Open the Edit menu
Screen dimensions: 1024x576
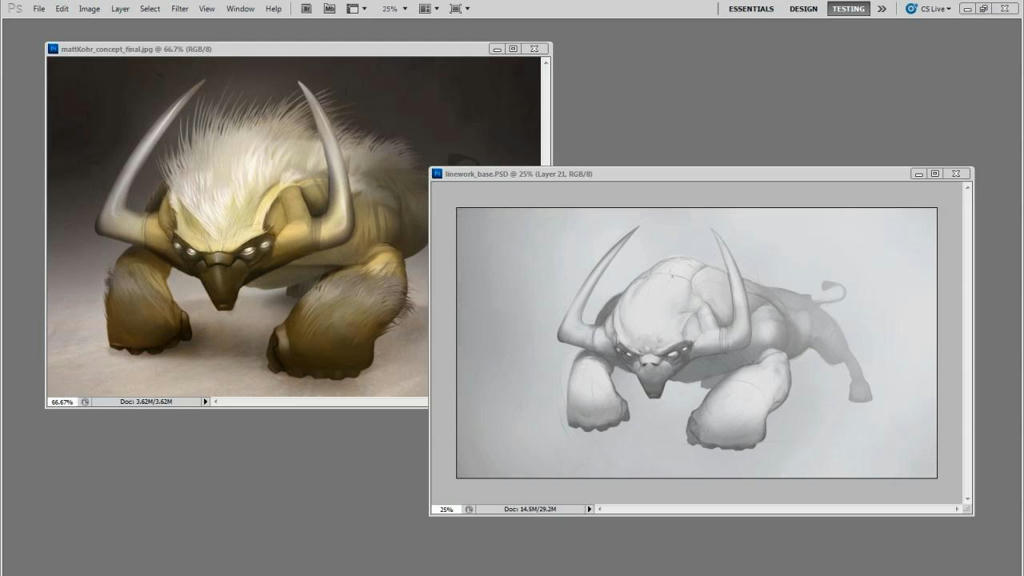62,8
